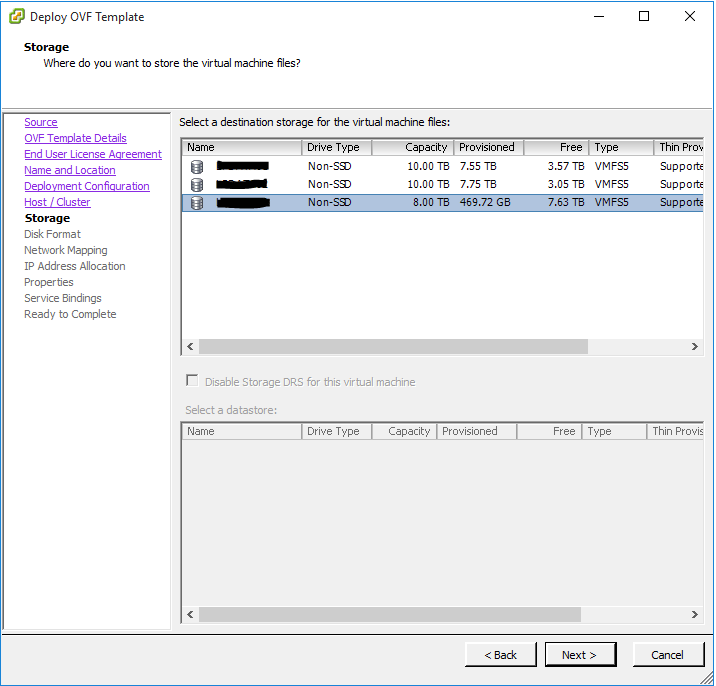This screenshot has height=686, width=716.
Task: Click lower datastore table Provisioned header
Action: coord(477,432)
